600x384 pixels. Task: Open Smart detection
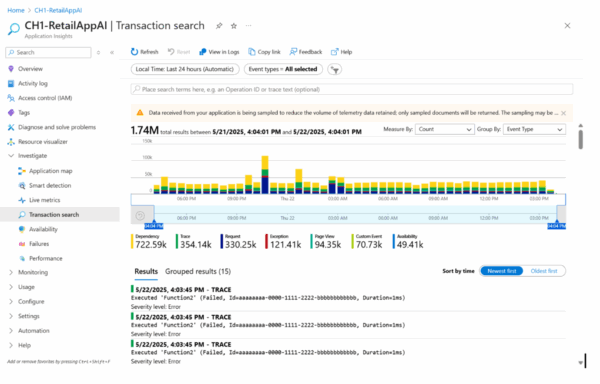click(x=50, y=186)
